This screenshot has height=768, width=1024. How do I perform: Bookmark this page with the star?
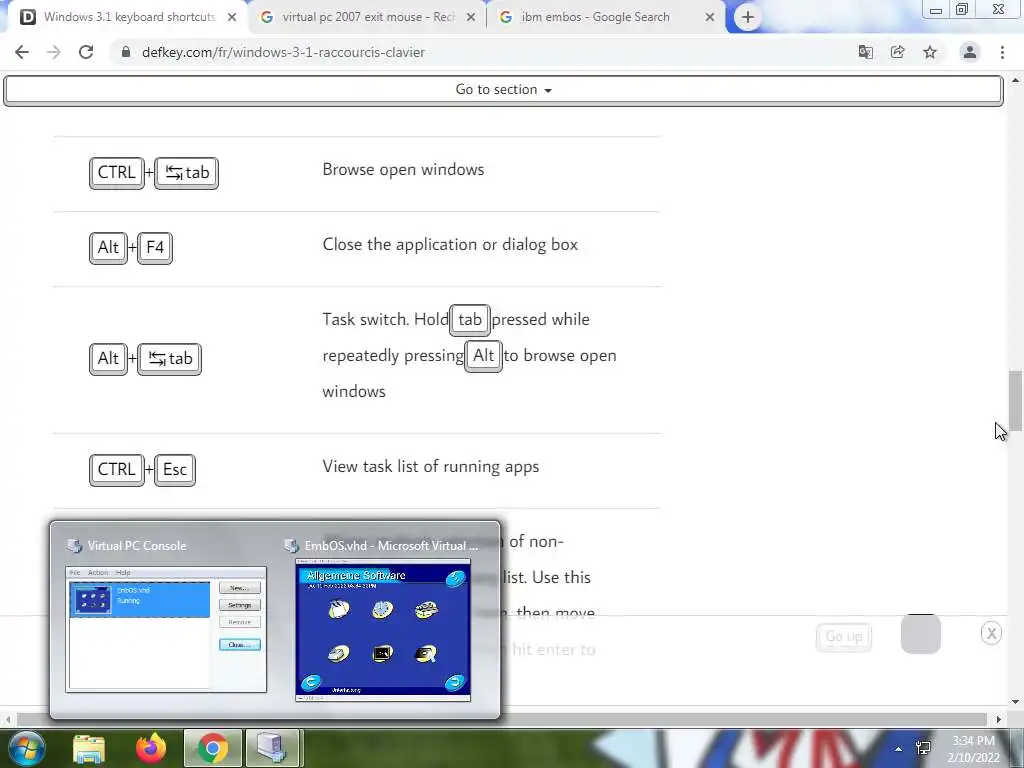[x=930, y=52]
